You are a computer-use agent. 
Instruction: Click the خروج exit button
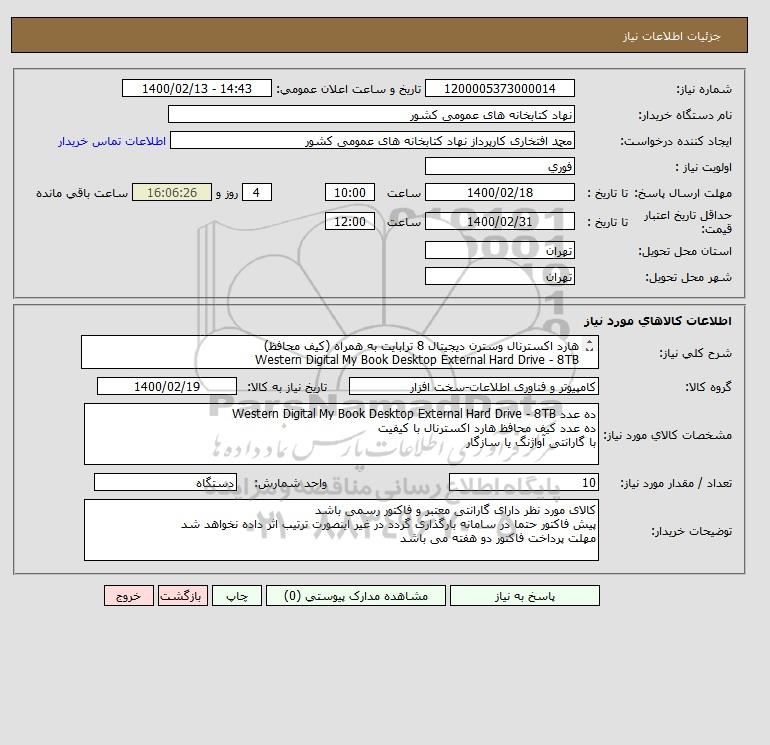[x=129, y=595]
